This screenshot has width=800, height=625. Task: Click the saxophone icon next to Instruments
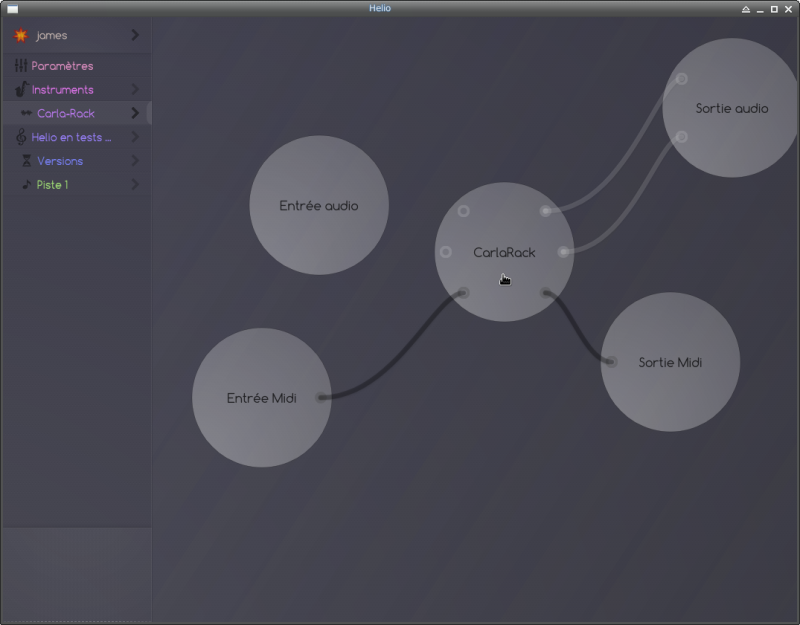pos(21,89)
